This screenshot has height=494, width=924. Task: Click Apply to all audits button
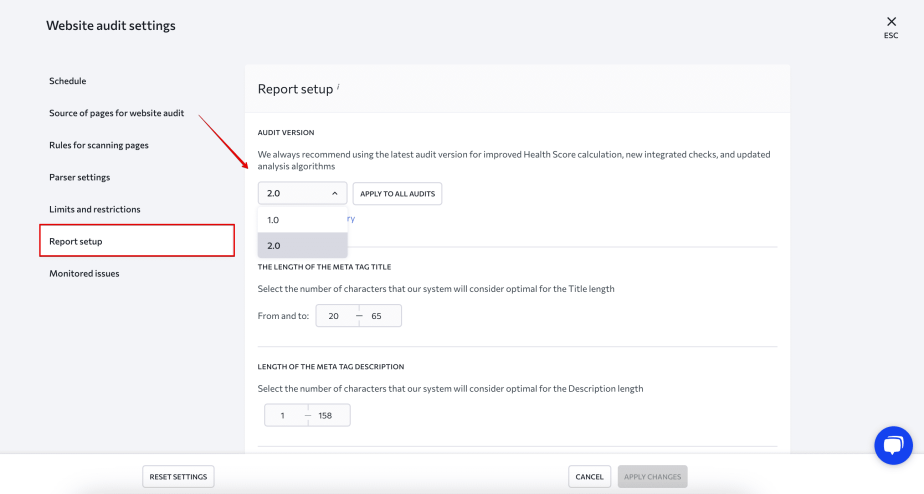[x=397, y=193]
